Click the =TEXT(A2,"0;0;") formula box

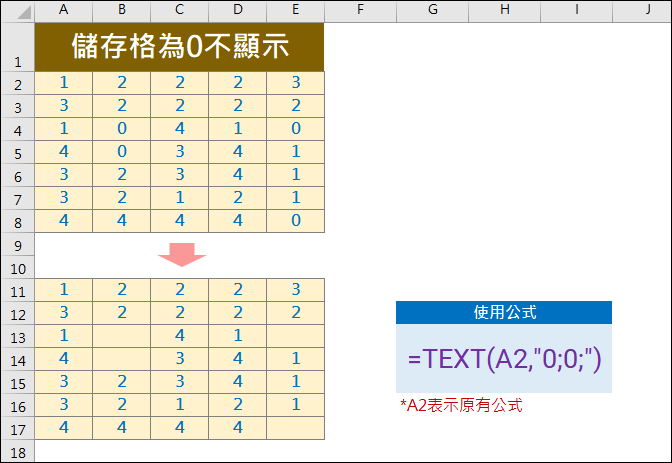(x=504, y=358)
